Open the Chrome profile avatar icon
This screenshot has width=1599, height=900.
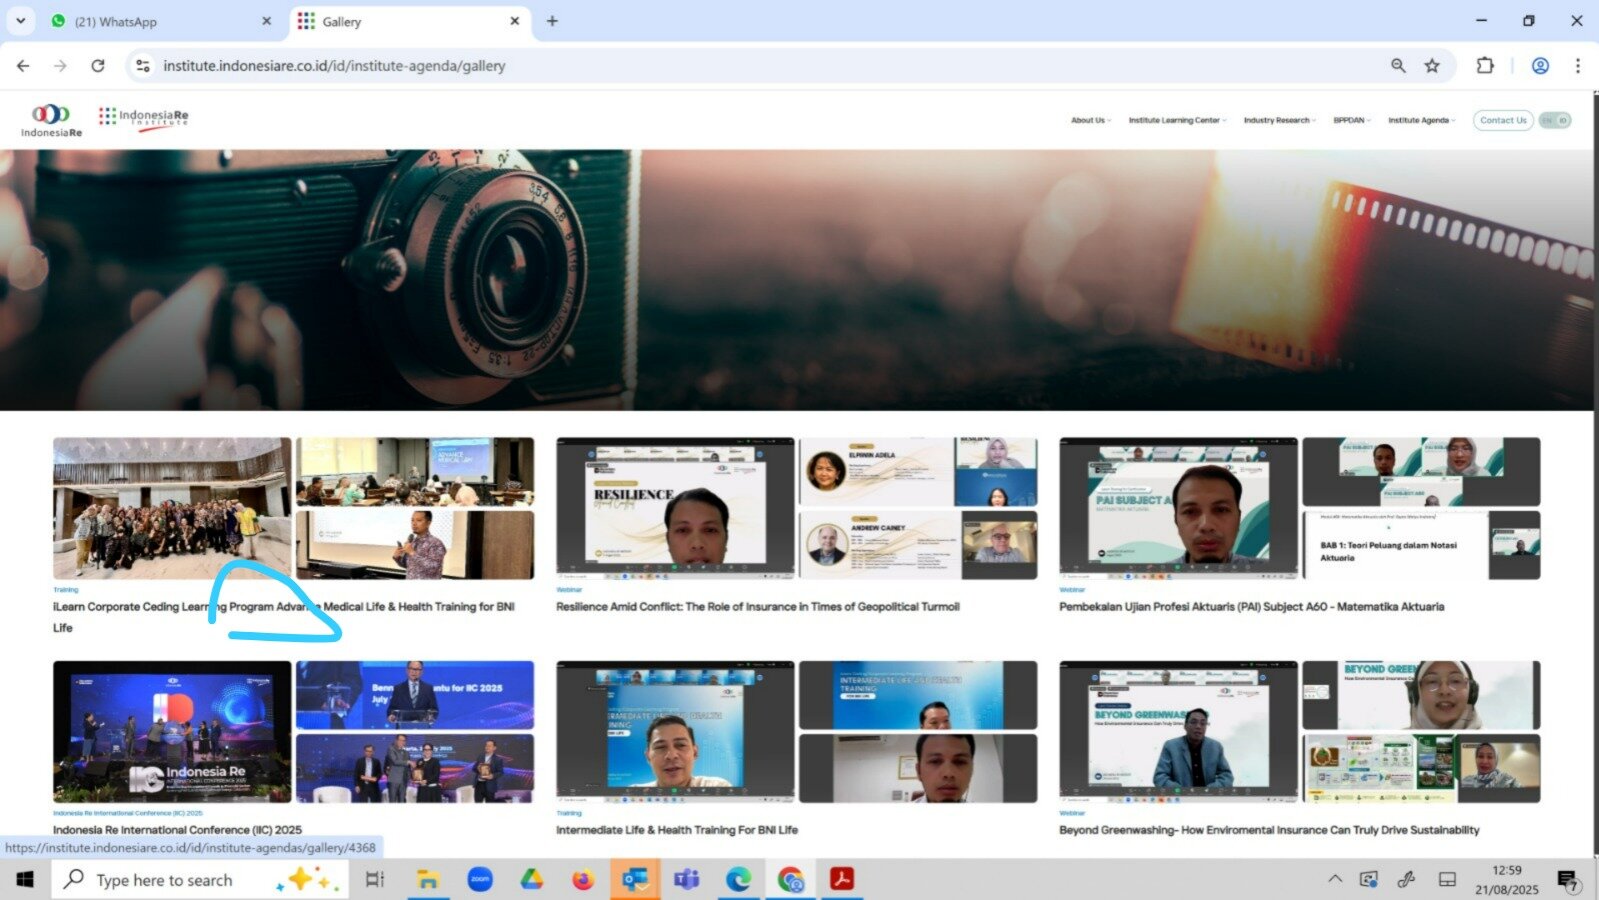pyautogui.click(x=1540, y=66)
